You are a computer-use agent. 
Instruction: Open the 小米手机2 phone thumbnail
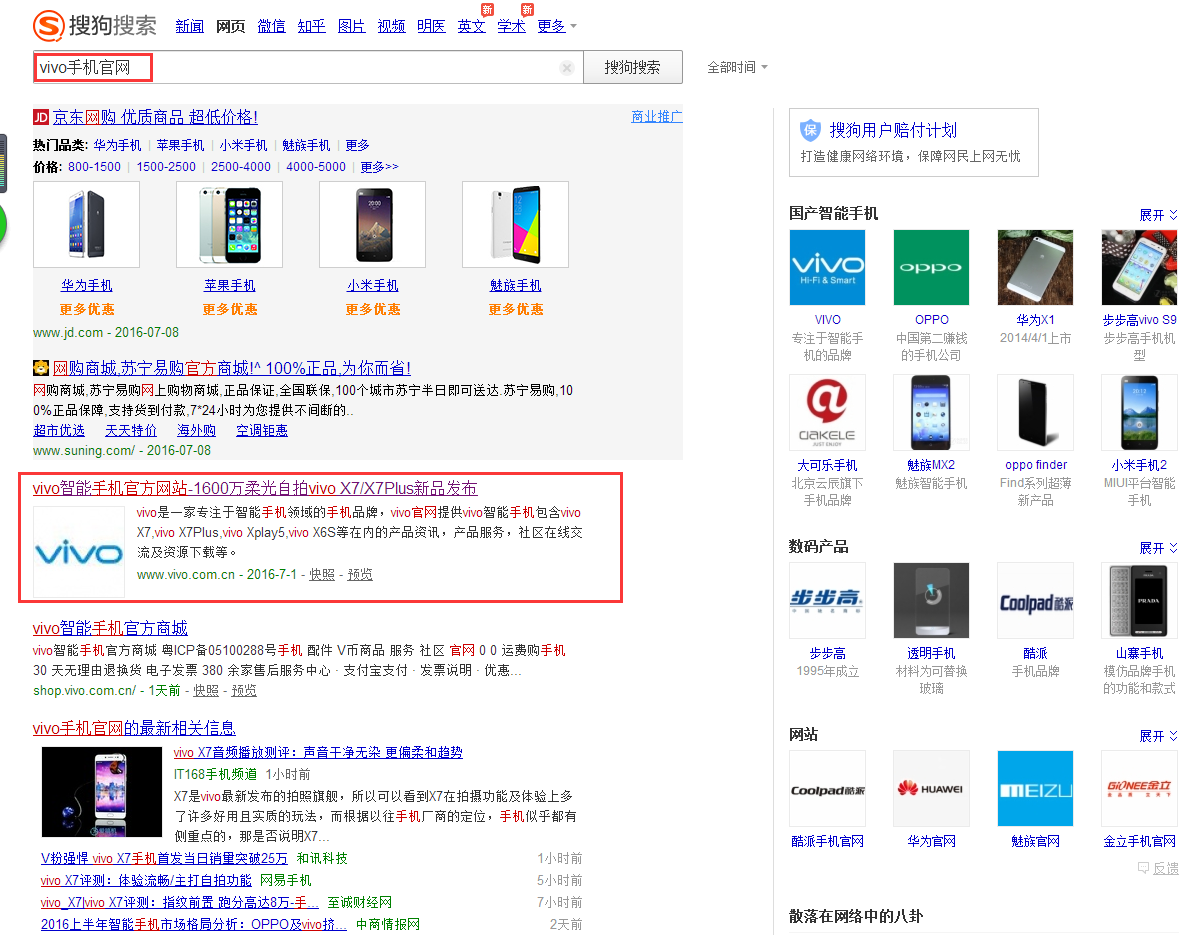click(x=1140, y=413)
